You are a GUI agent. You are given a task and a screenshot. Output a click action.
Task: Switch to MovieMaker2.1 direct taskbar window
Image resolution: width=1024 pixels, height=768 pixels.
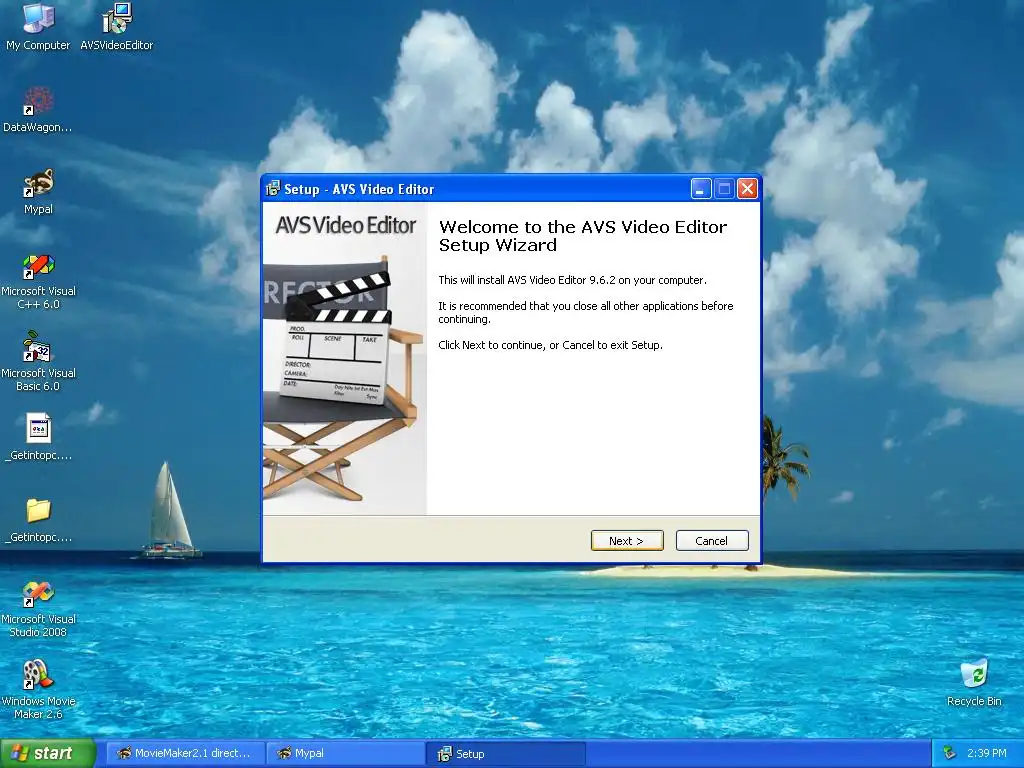pyautogui.click(x=185, y=753)
